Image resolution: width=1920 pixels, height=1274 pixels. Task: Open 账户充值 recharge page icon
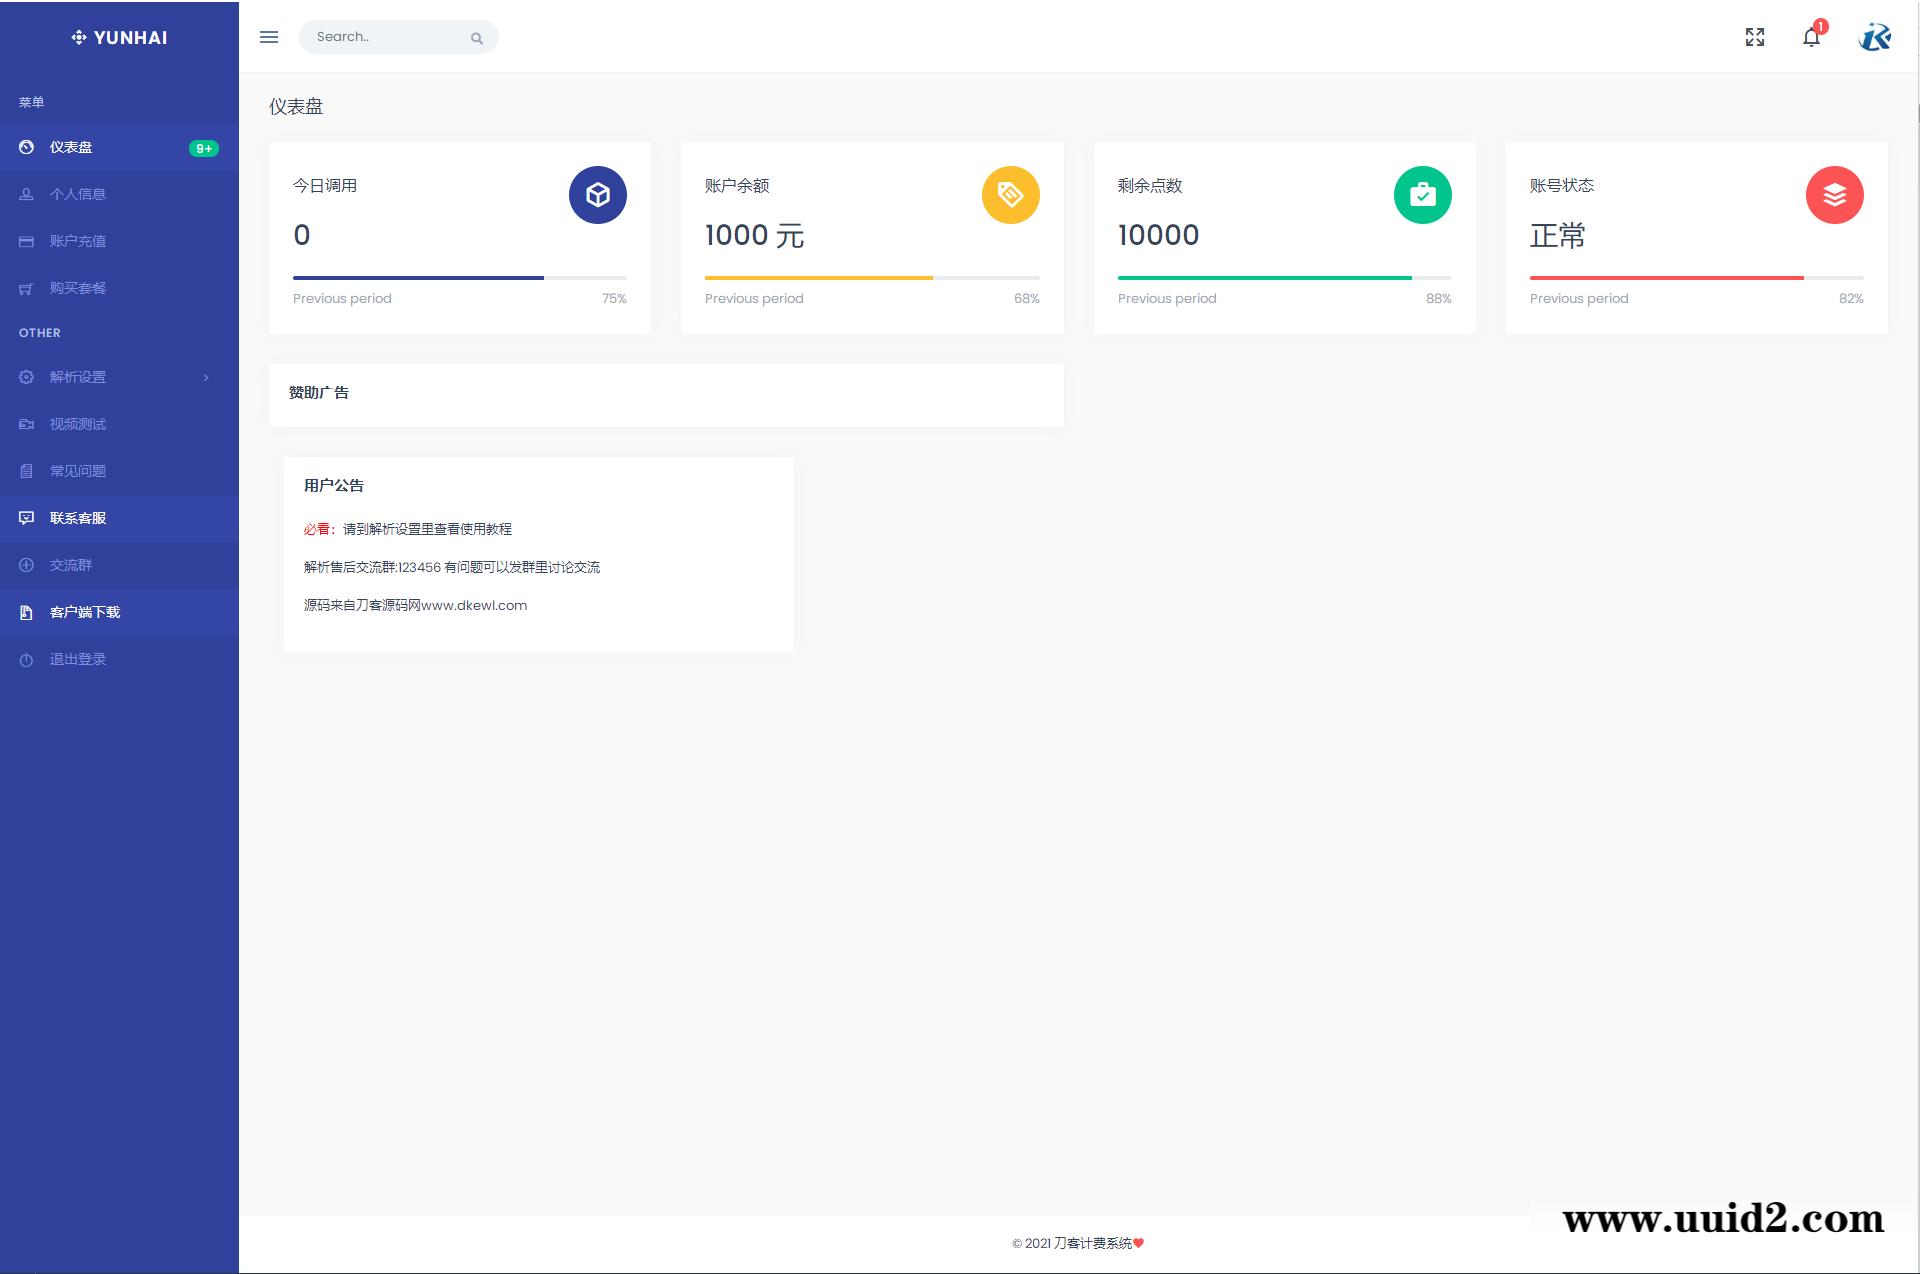[x=27, y=241]
